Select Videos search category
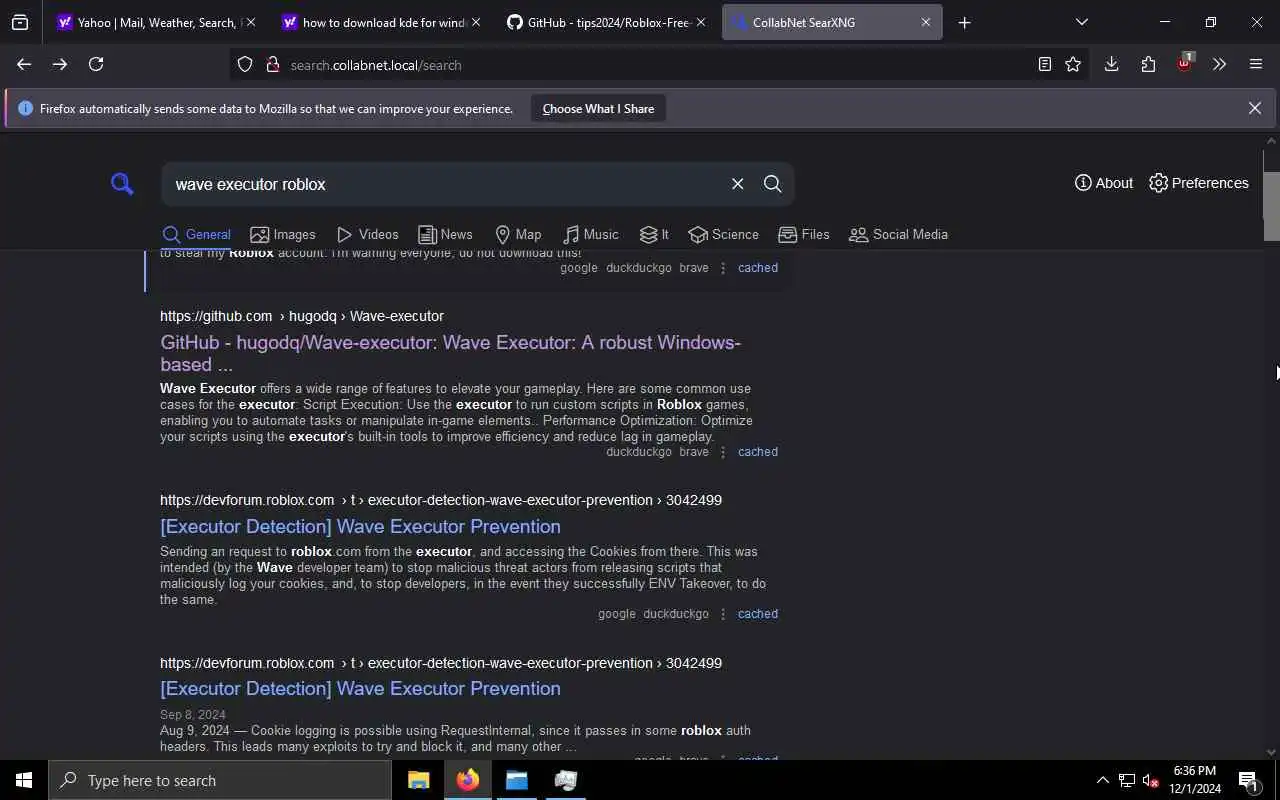 click(367, 234)
